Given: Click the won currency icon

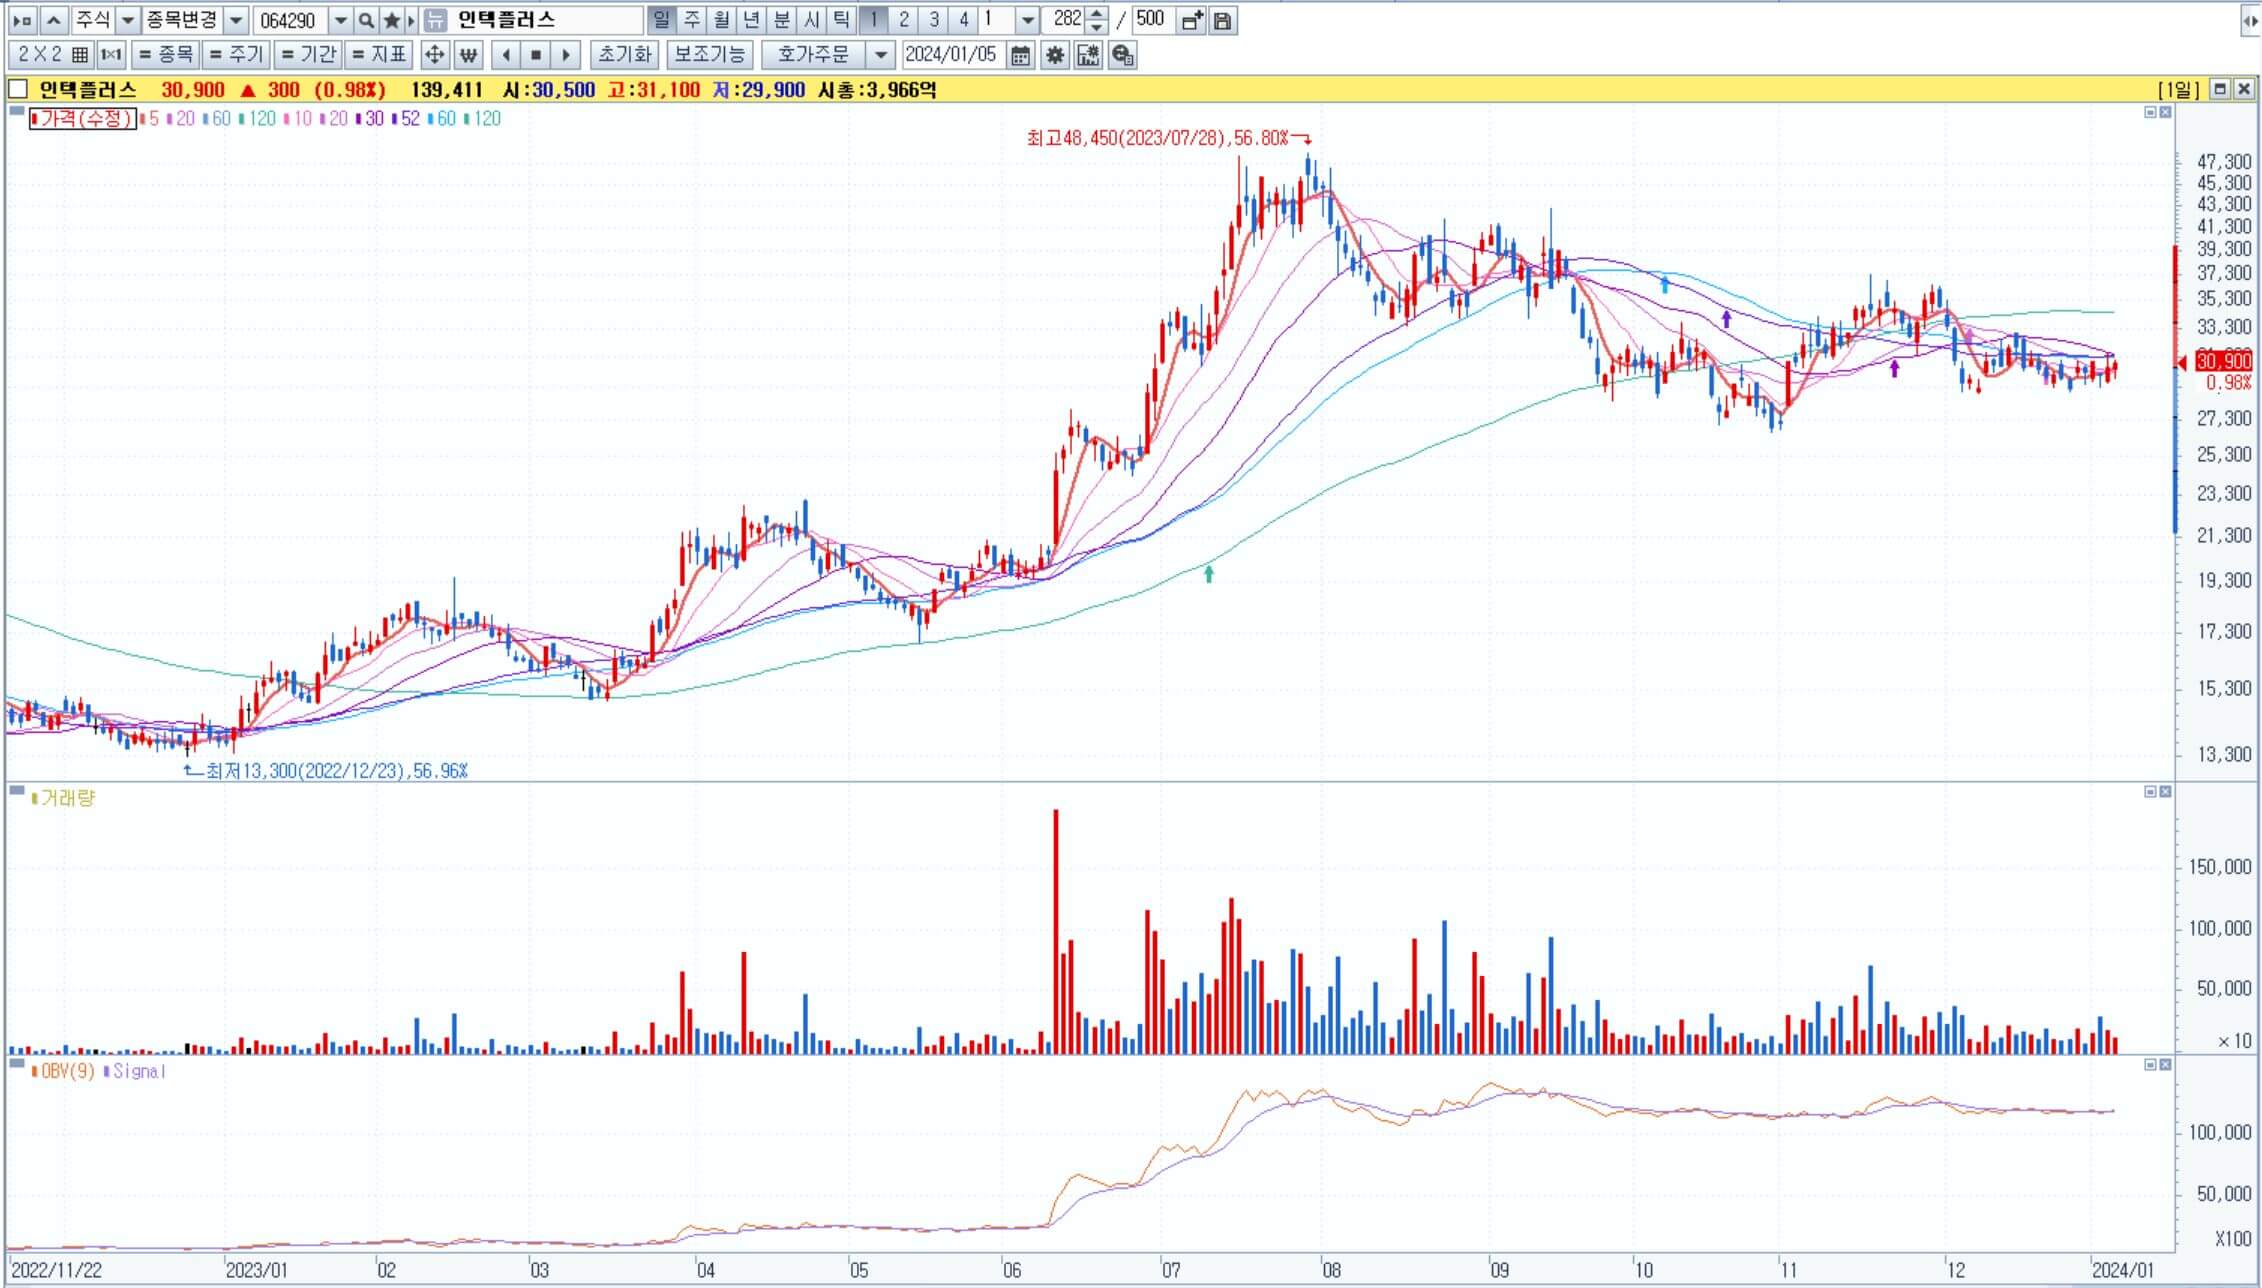Looking at the screenshot, I should pos(468,55).
